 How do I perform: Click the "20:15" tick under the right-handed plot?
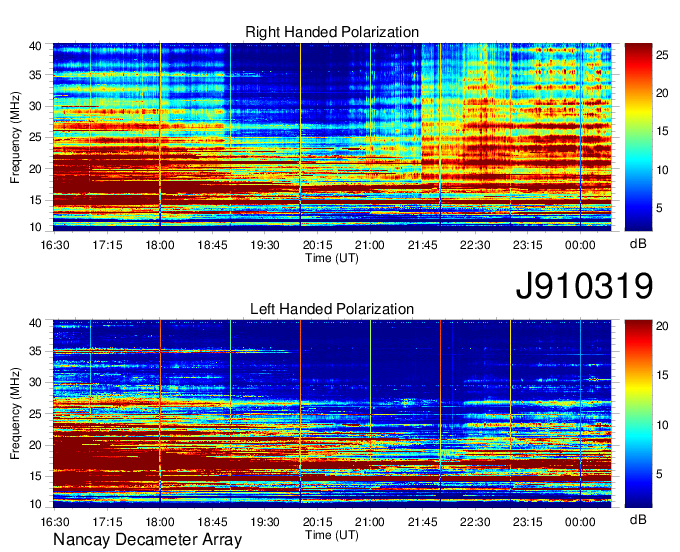317,245
